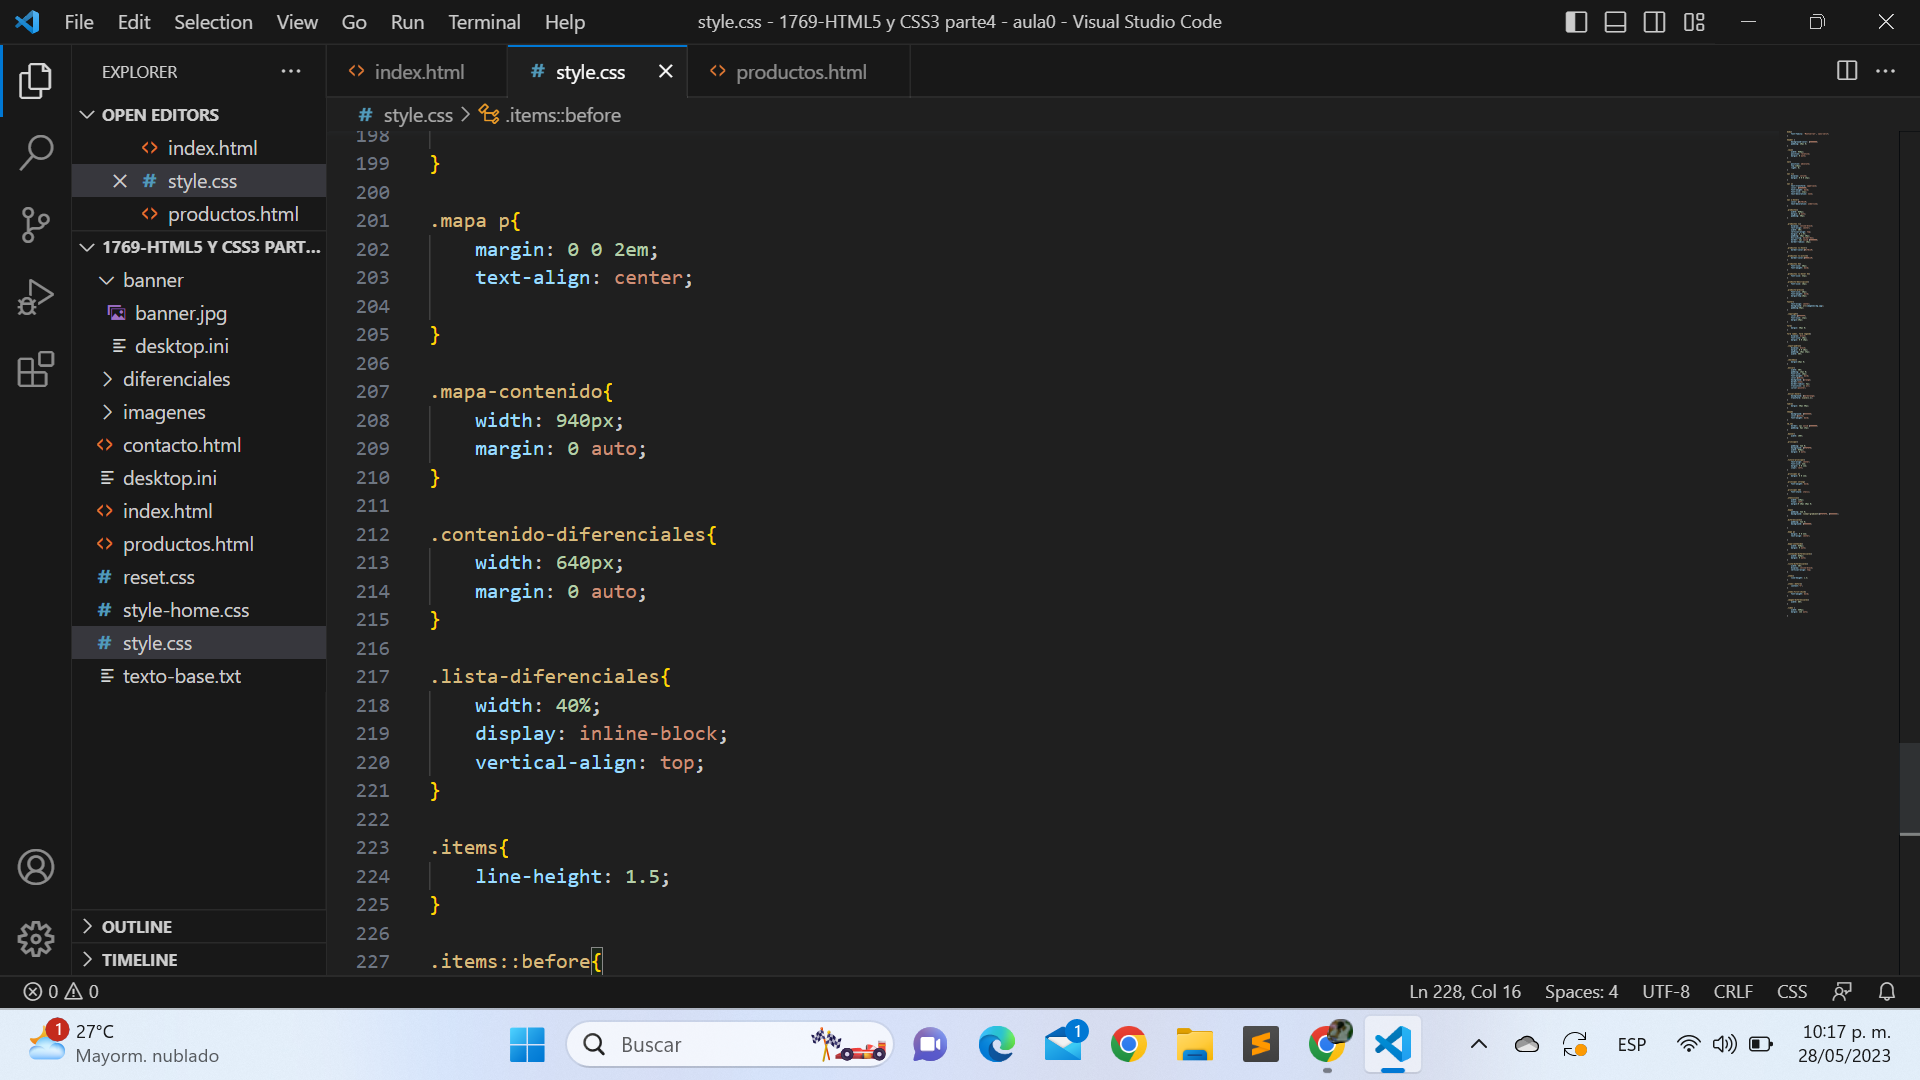The image size is (1920, 1080).
Task: Change language mode CSS in status bar
Action: point(1792,991)
